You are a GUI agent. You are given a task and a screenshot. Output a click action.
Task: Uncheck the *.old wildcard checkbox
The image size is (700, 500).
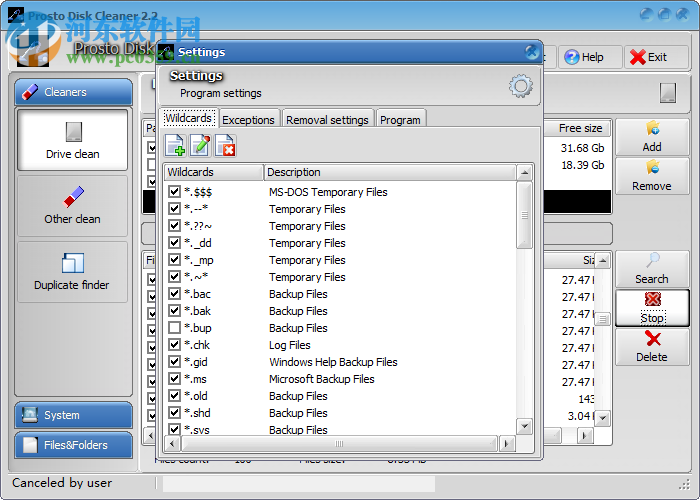pos(174,396)
